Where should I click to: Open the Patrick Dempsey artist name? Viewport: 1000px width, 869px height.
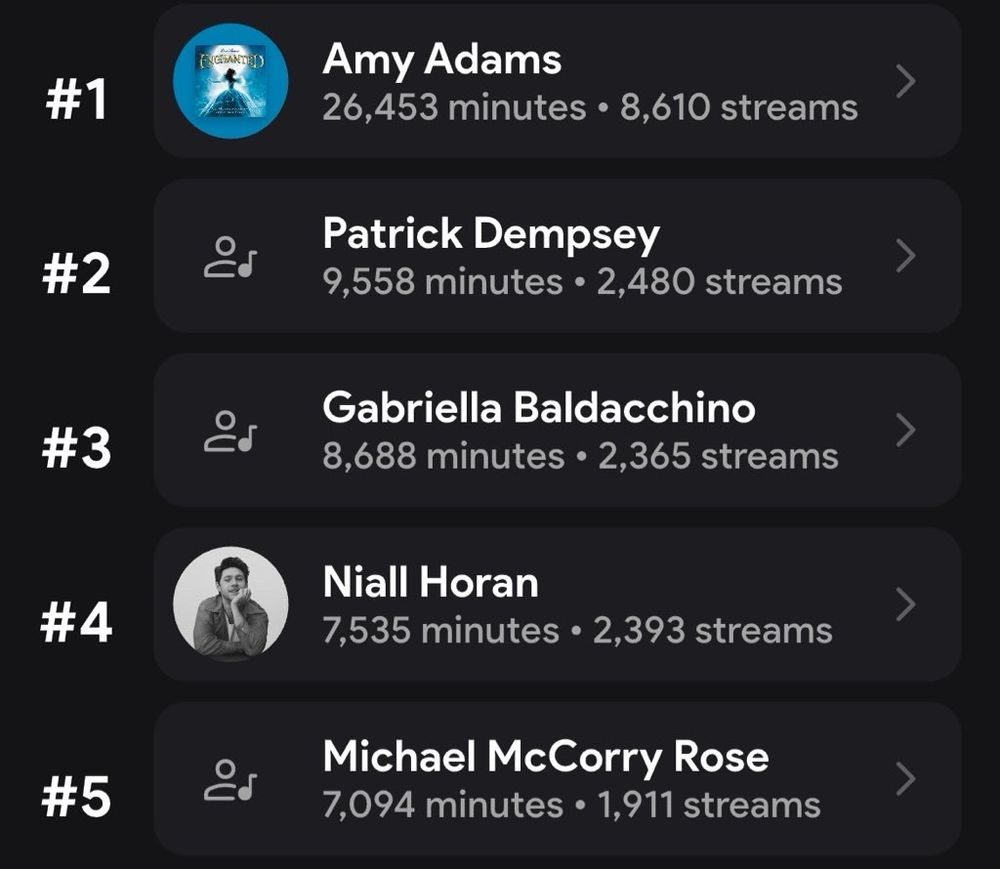pyautogui.click(x=491, y=235)
